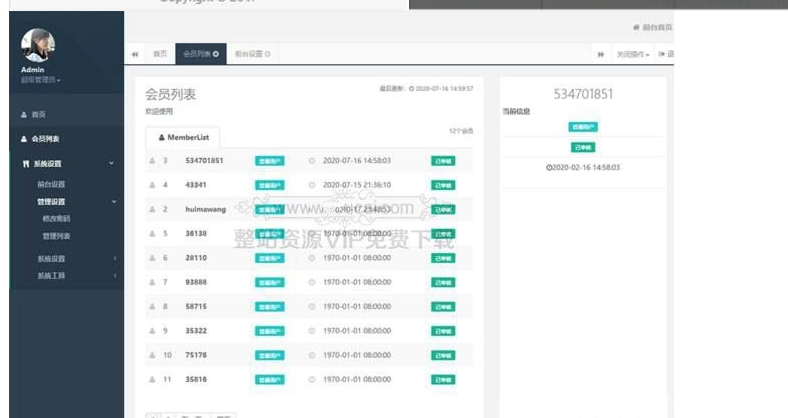Click the teal user tag in the 534701851 detail panel
Screen dimensions: 788x418
tap(583, 127)
